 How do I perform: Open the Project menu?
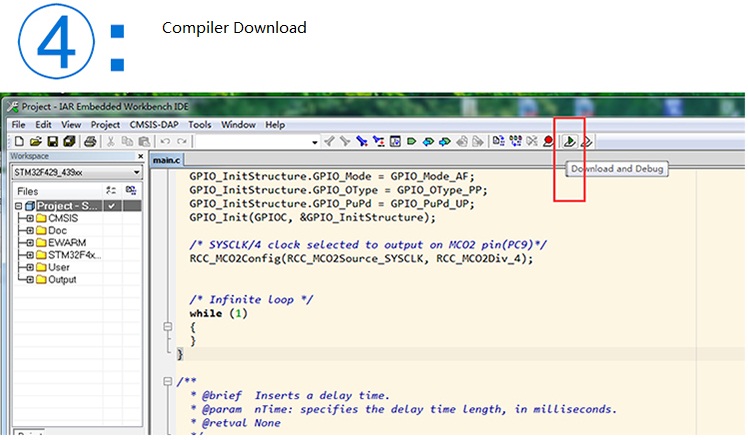[105, 125]
